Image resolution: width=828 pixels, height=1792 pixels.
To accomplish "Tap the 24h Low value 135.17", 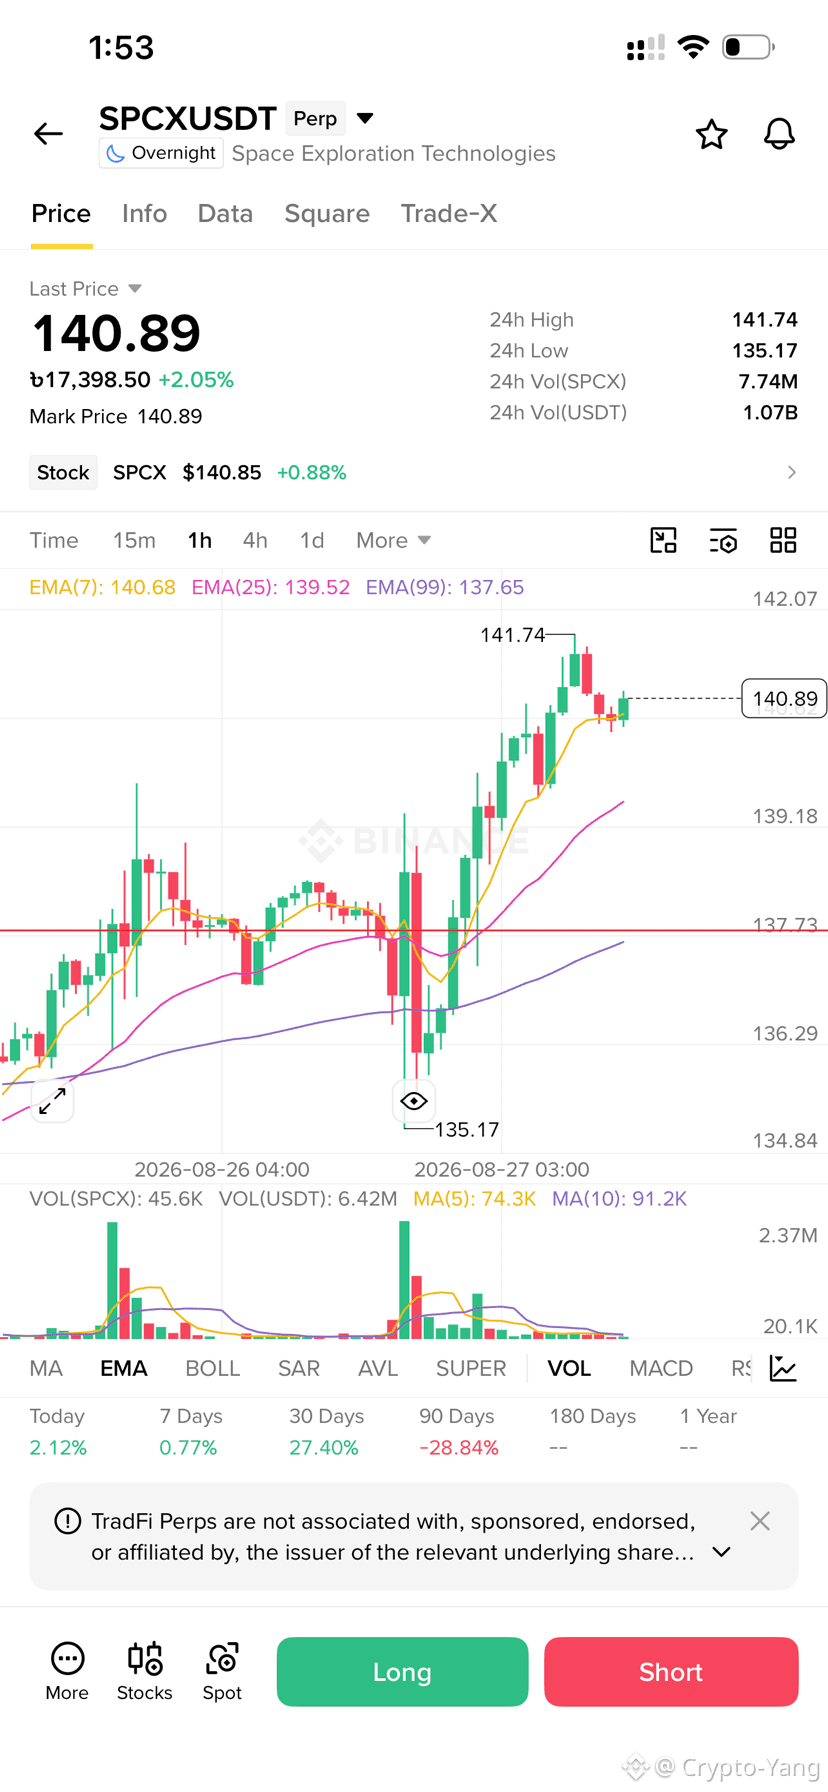I will (x=765, y=351).
